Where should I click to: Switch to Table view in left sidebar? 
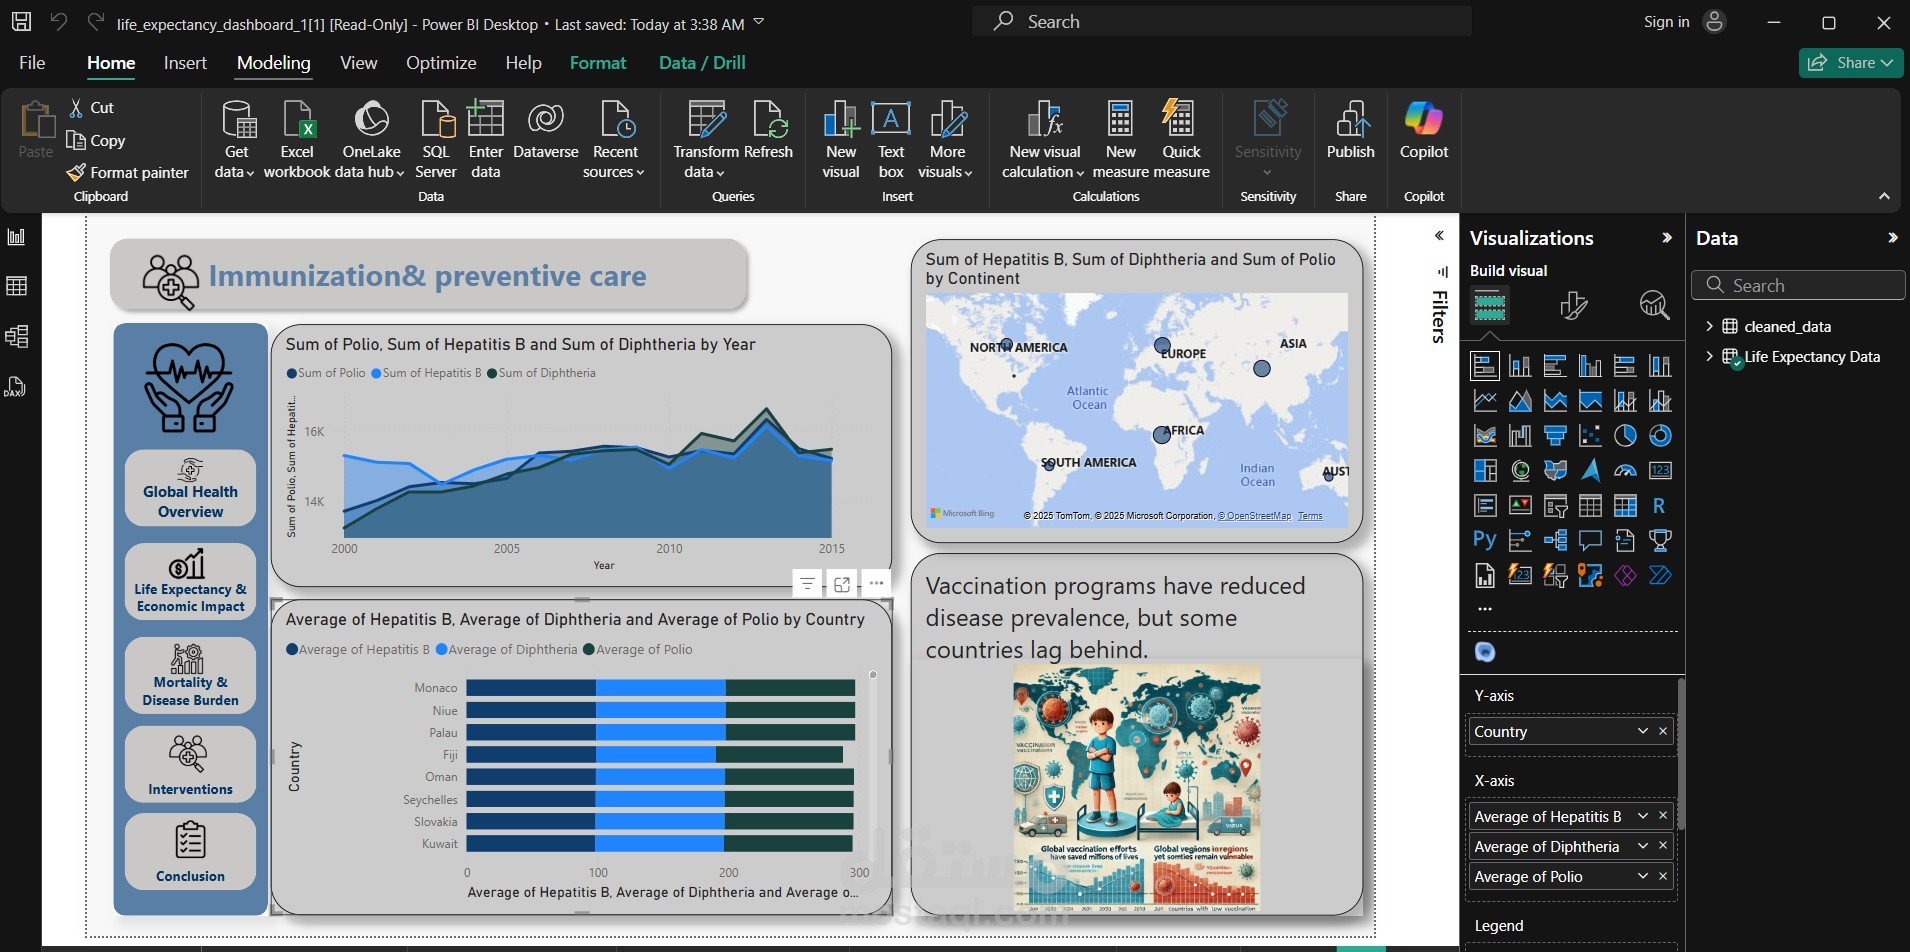(x=17, y=287)
